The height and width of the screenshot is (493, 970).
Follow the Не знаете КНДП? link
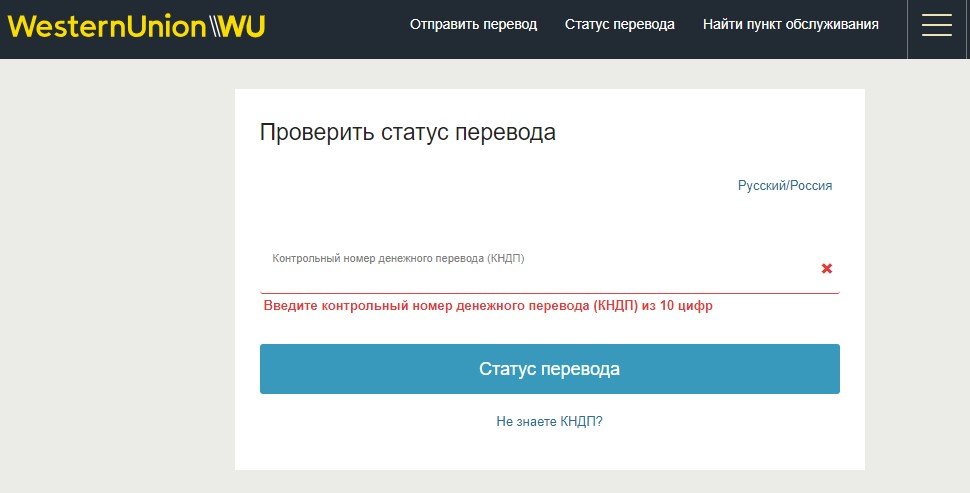pos(549,421)
